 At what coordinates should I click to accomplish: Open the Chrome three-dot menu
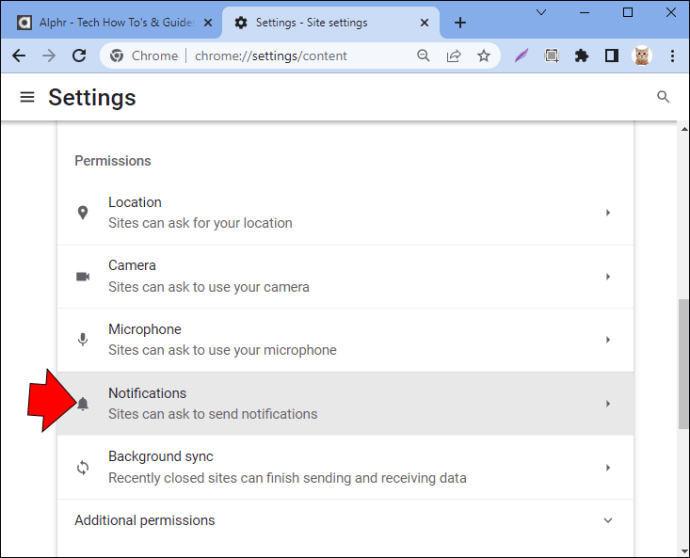point(672,56)
